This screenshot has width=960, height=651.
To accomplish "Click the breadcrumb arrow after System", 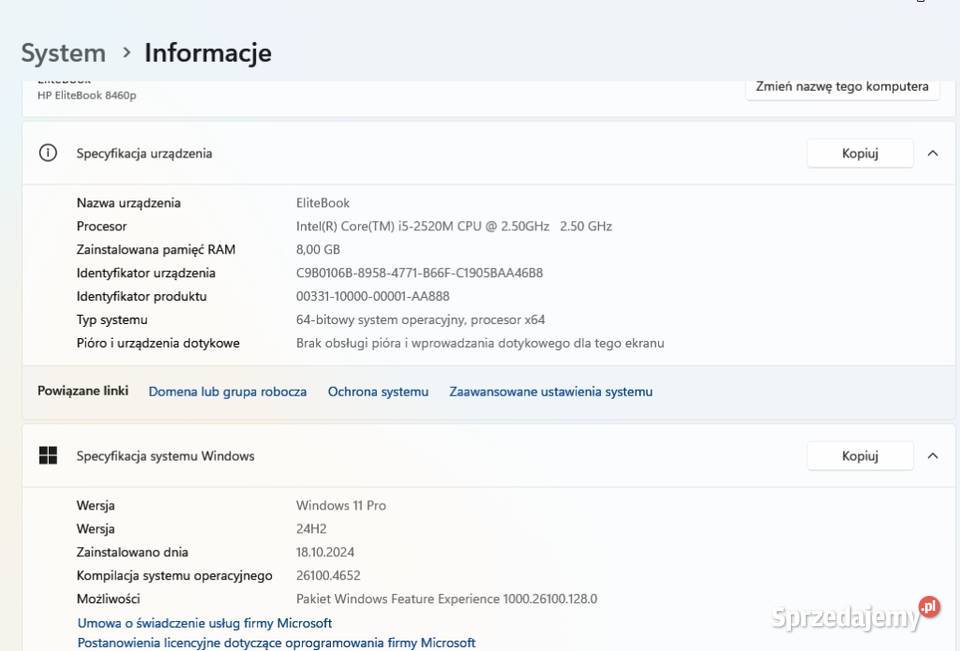I will tap(126, 52).
